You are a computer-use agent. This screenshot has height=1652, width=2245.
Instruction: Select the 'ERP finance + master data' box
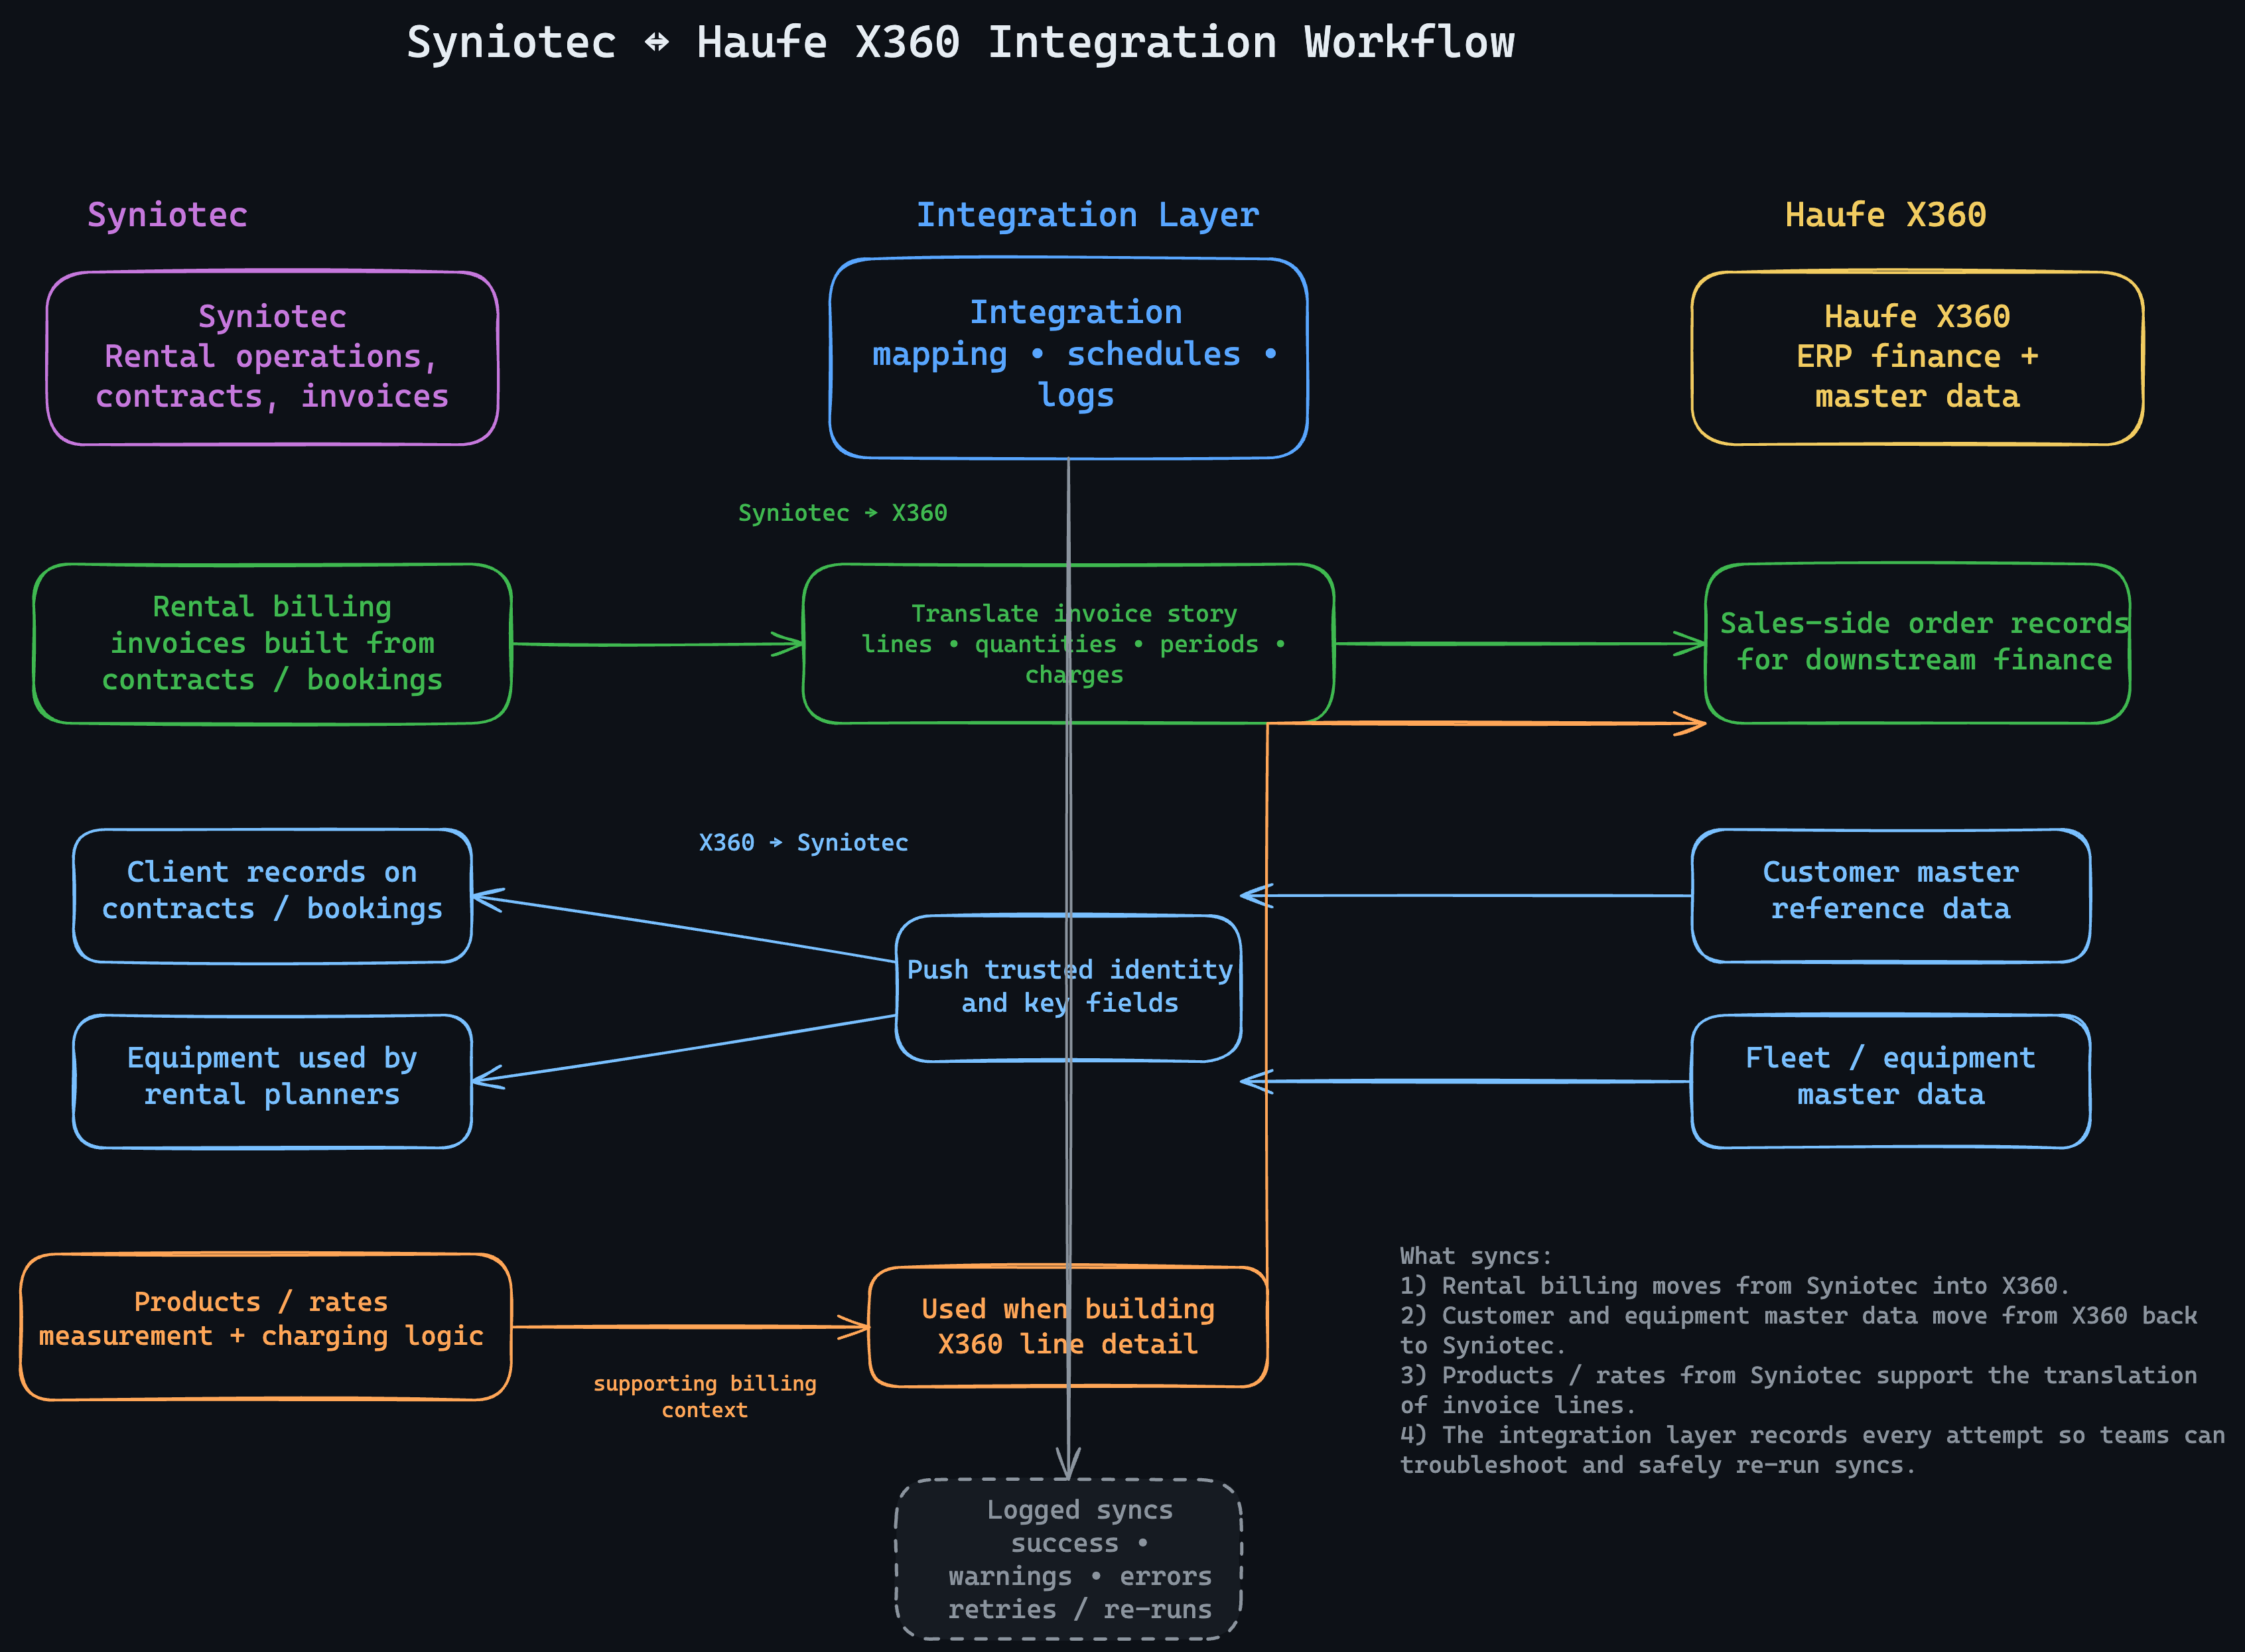[1917, 358]
